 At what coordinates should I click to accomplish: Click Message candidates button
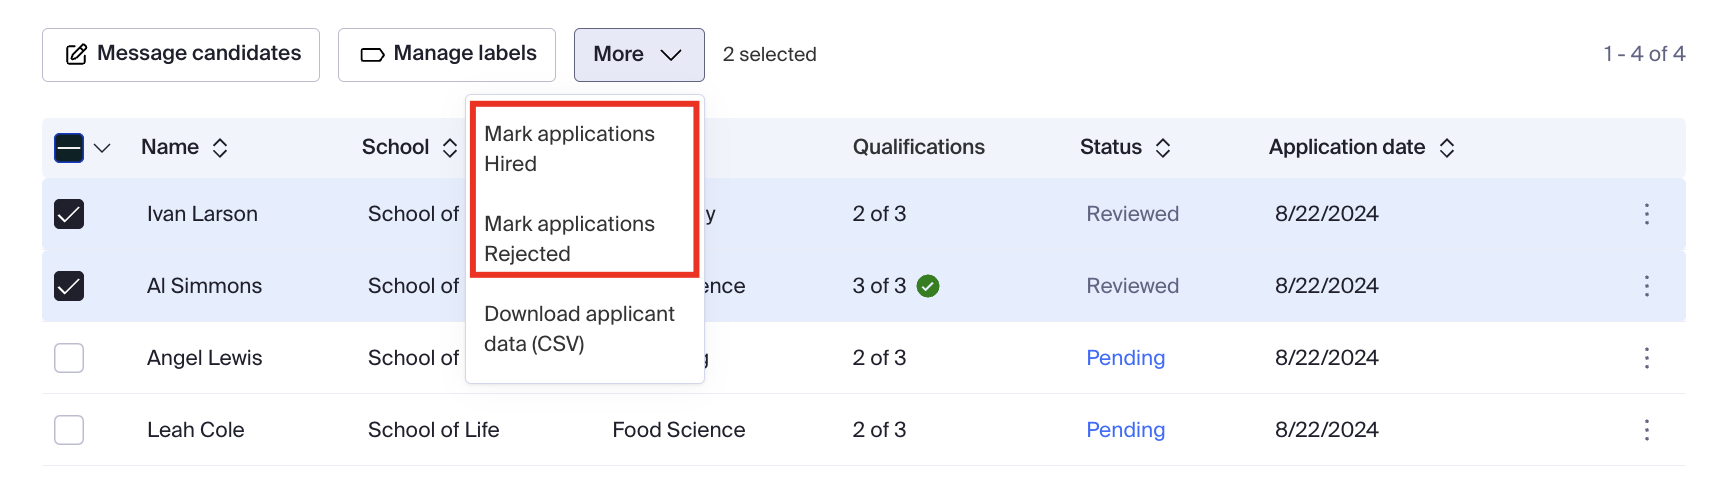tap(181, 55)
